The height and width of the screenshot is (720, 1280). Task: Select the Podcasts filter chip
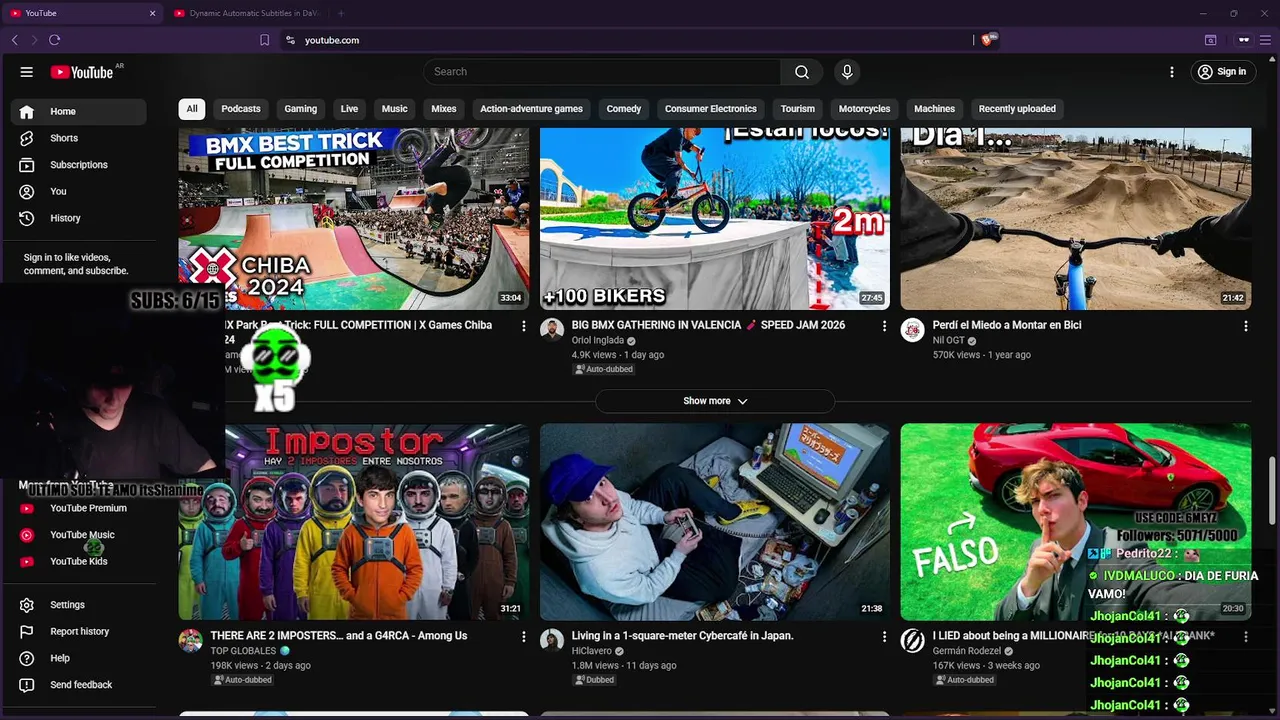coord(241,109)
